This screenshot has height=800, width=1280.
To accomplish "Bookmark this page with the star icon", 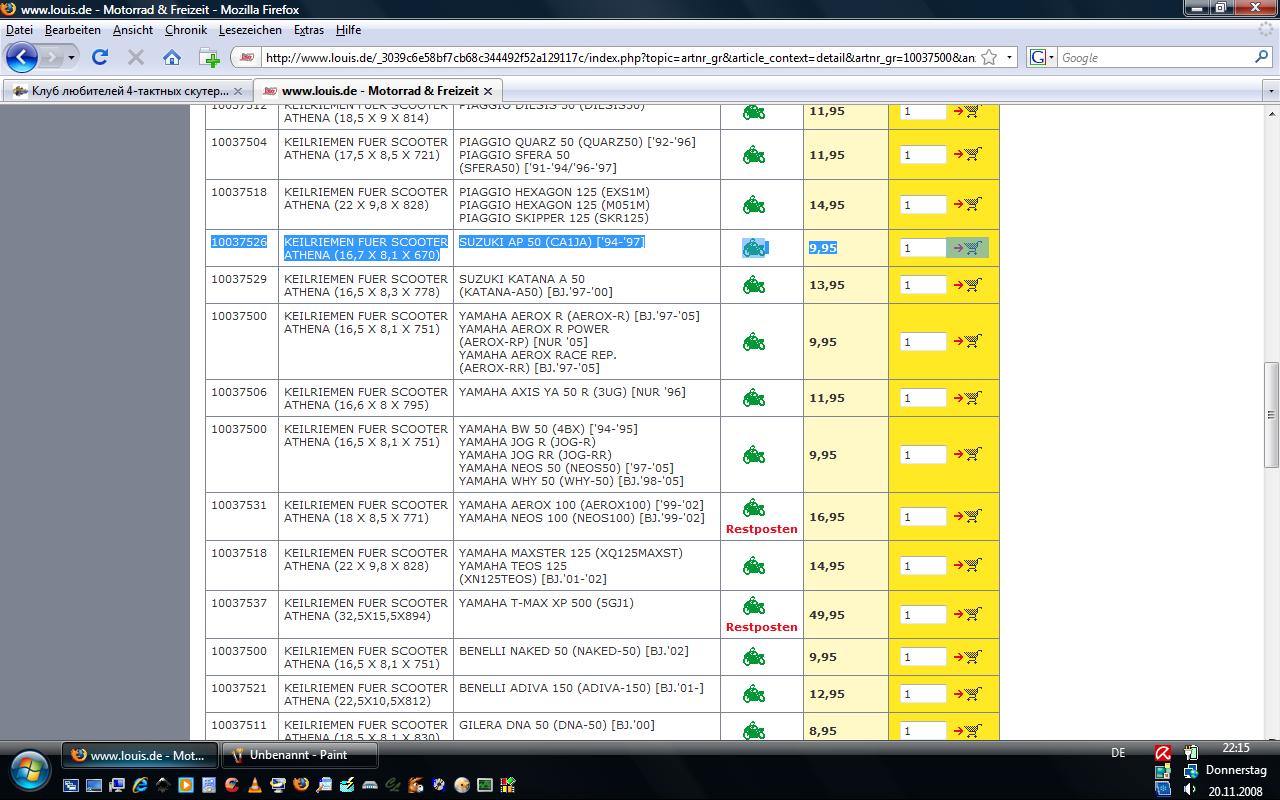I will 989,58.
